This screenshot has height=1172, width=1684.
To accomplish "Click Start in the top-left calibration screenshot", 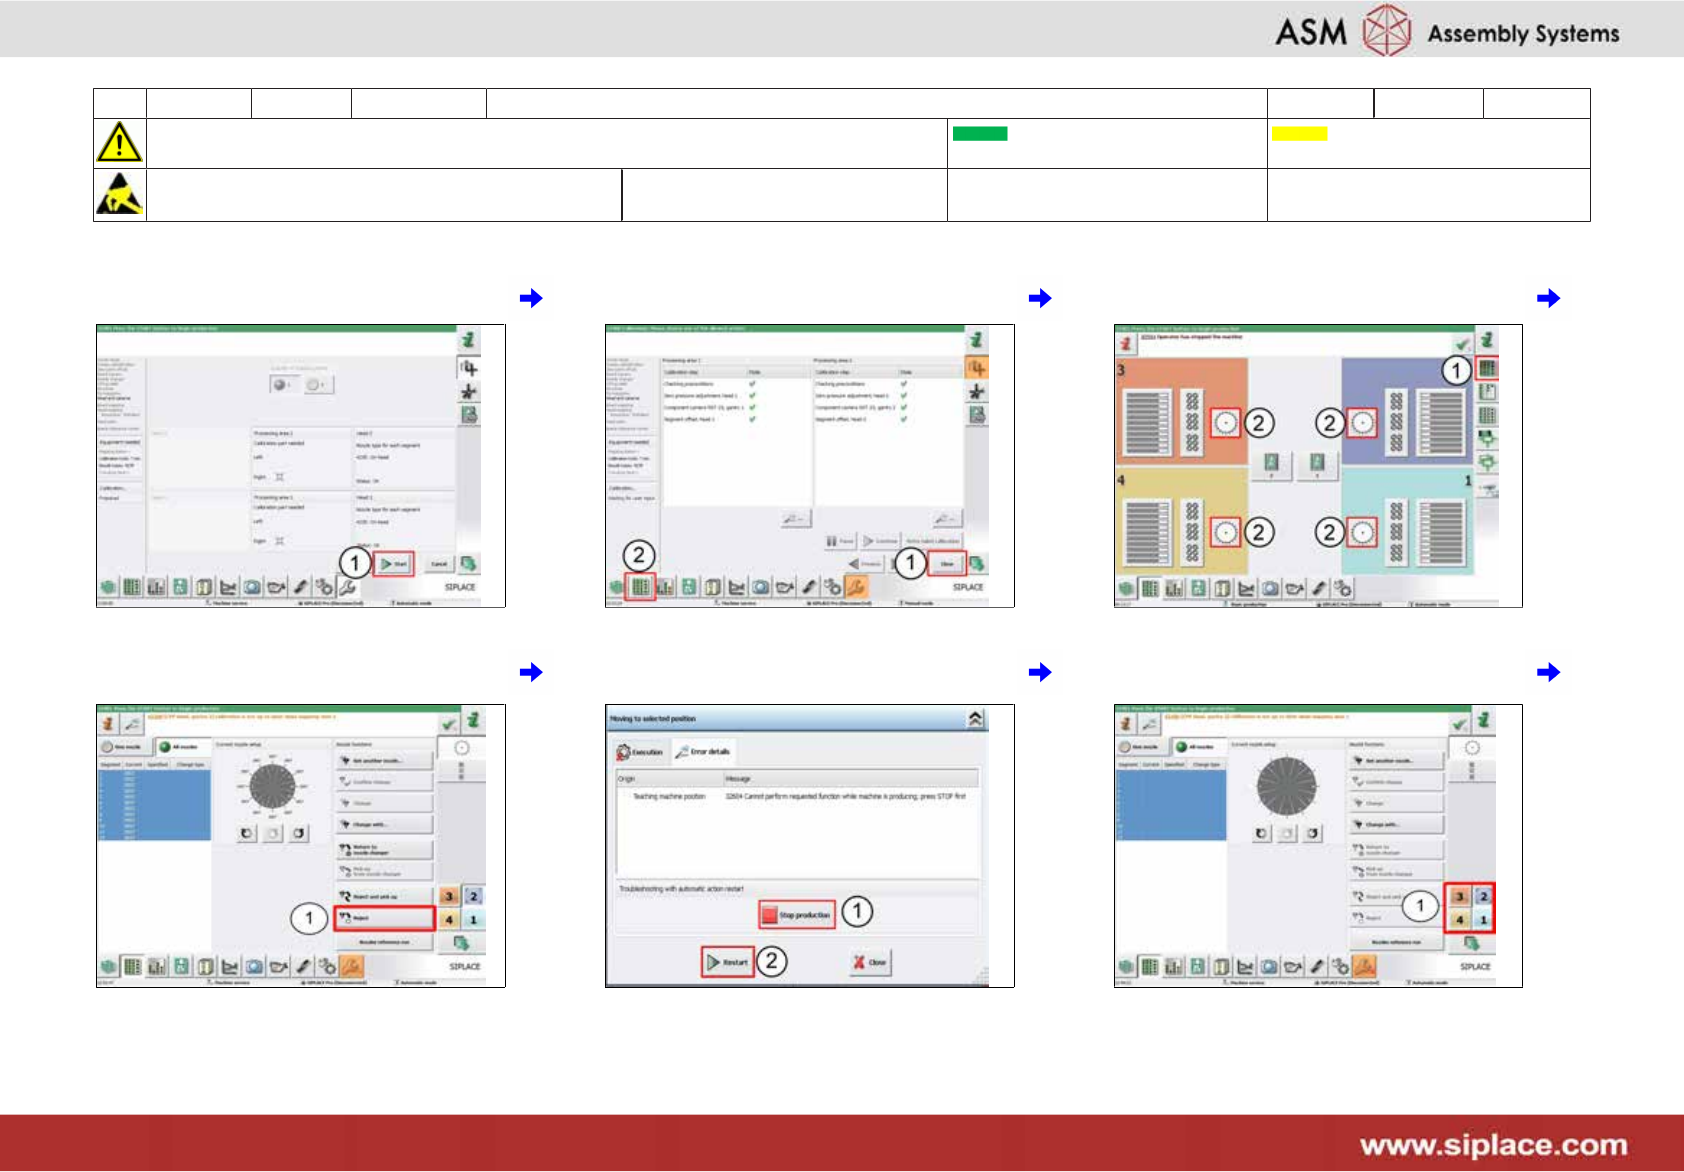I will pyautogui.click(x=393, y=564).
